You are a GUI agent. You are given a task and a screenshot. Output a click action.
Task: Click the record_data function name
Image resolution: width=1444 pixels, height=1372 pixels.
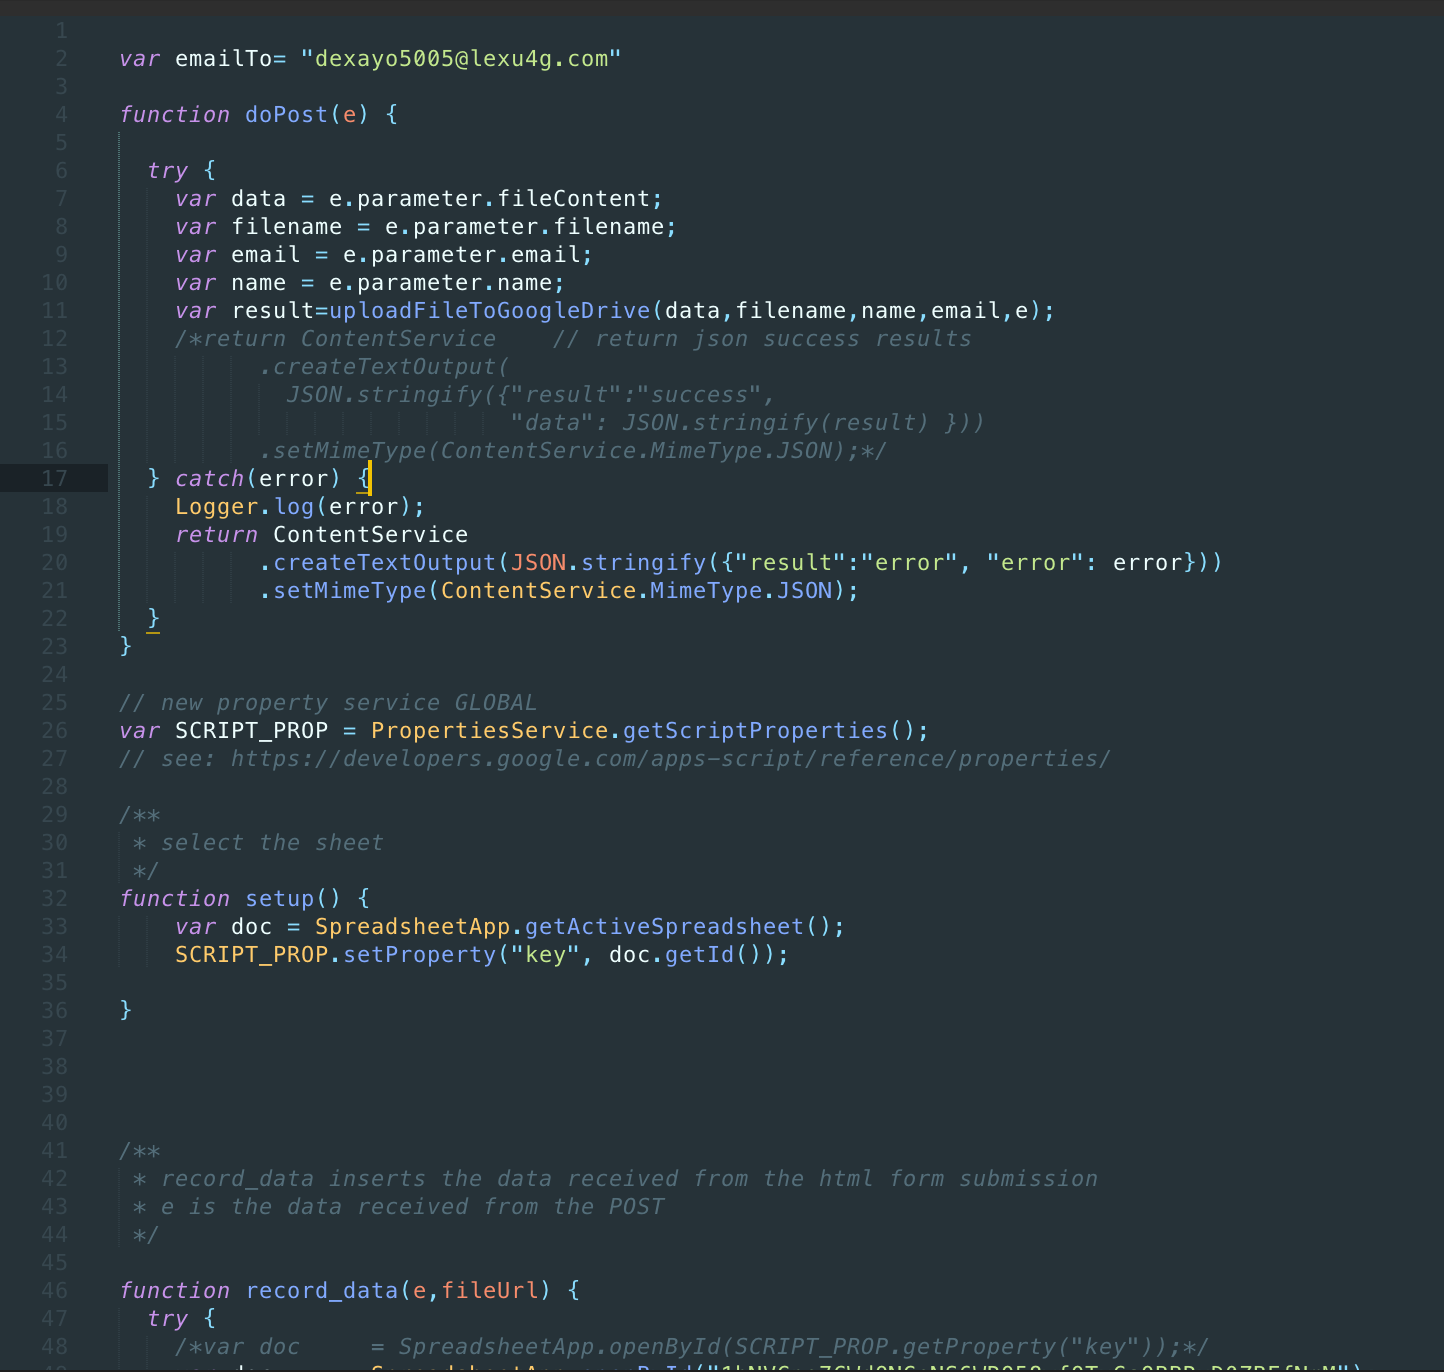coord(321,1291)
